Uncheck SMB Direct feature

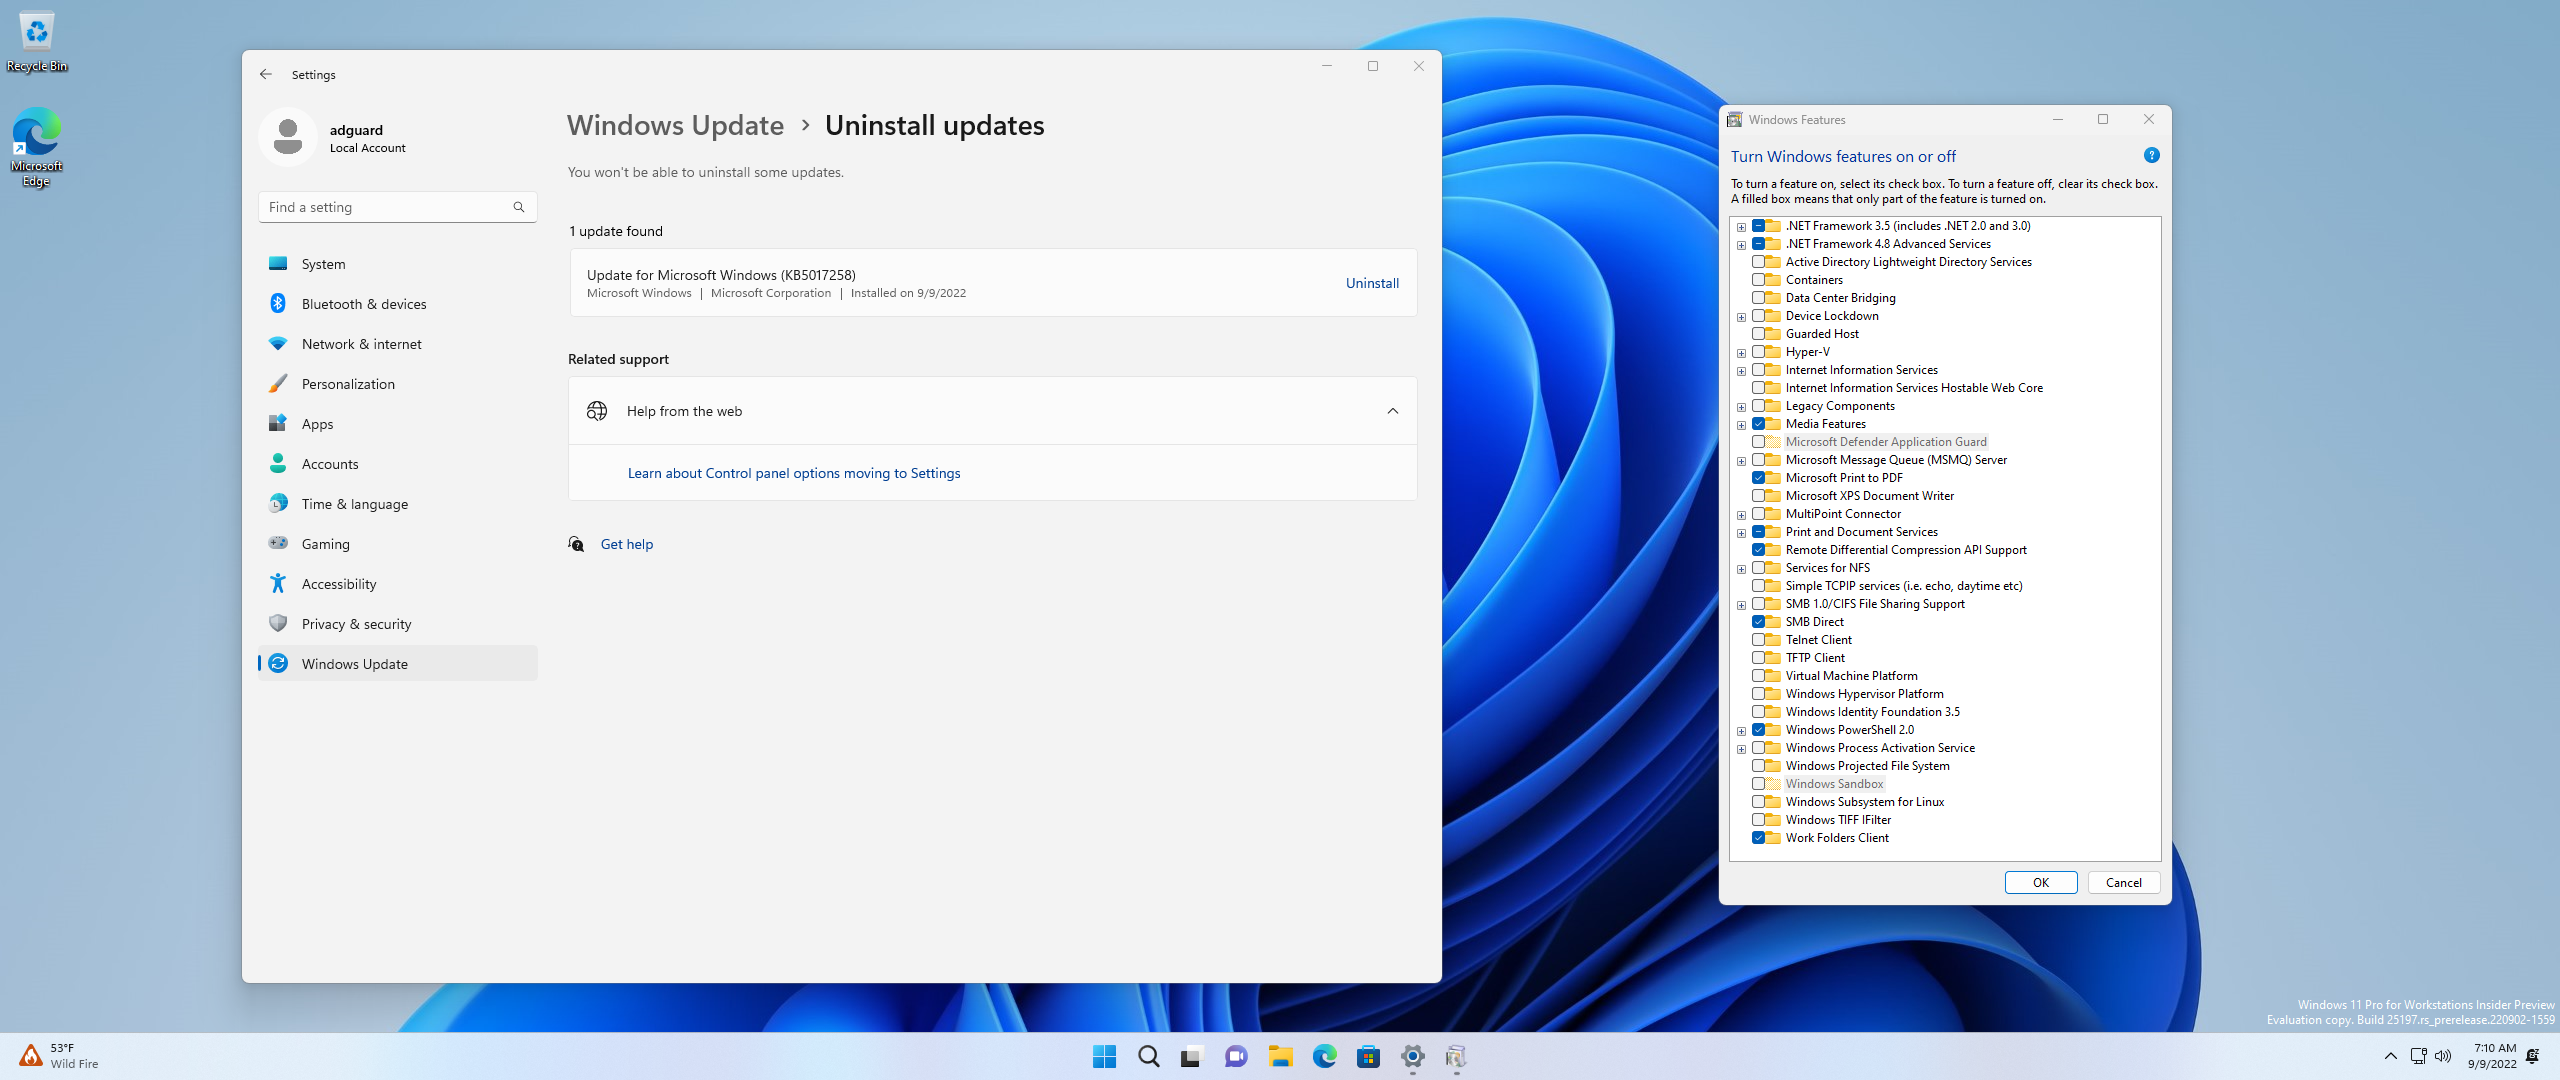[1758, 622]
